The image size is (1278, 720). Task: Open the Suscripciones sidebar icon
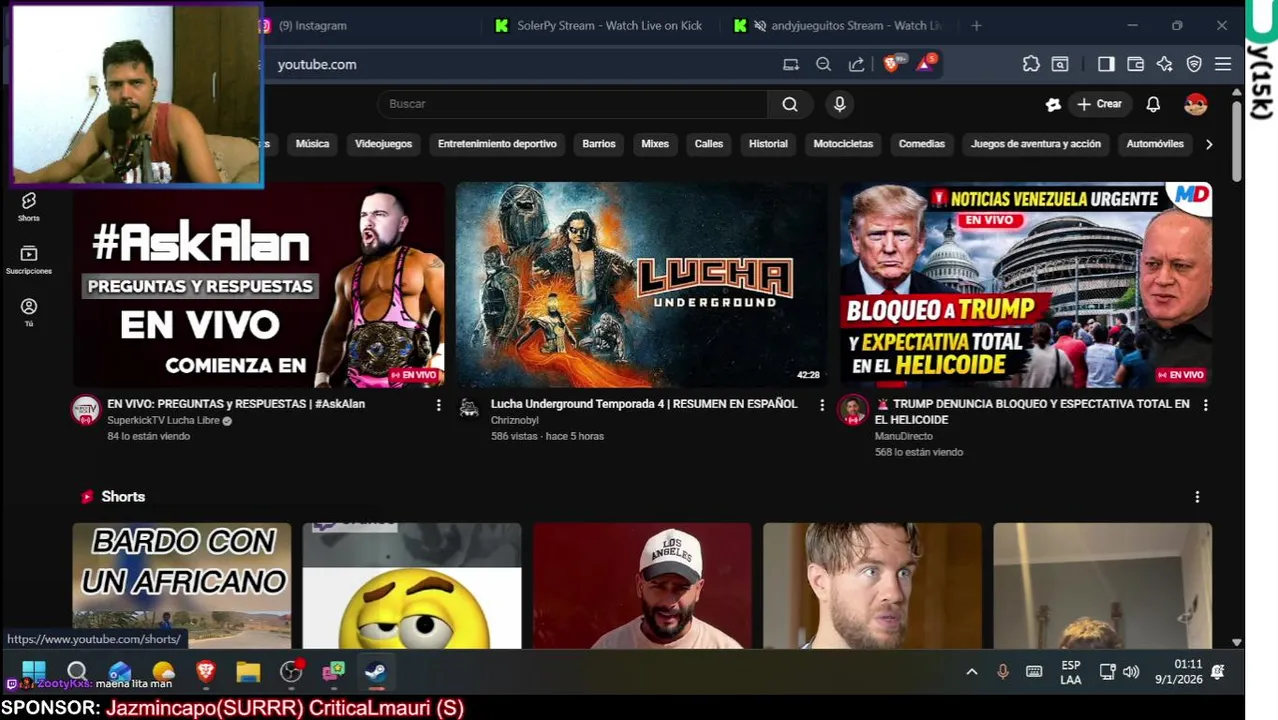29,259
